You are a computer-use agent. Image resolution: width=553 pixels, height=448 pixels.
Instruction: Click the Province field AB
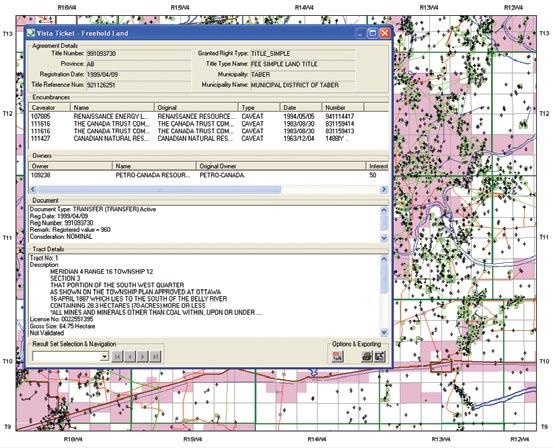pyautogui.click(x=139, y=64)
